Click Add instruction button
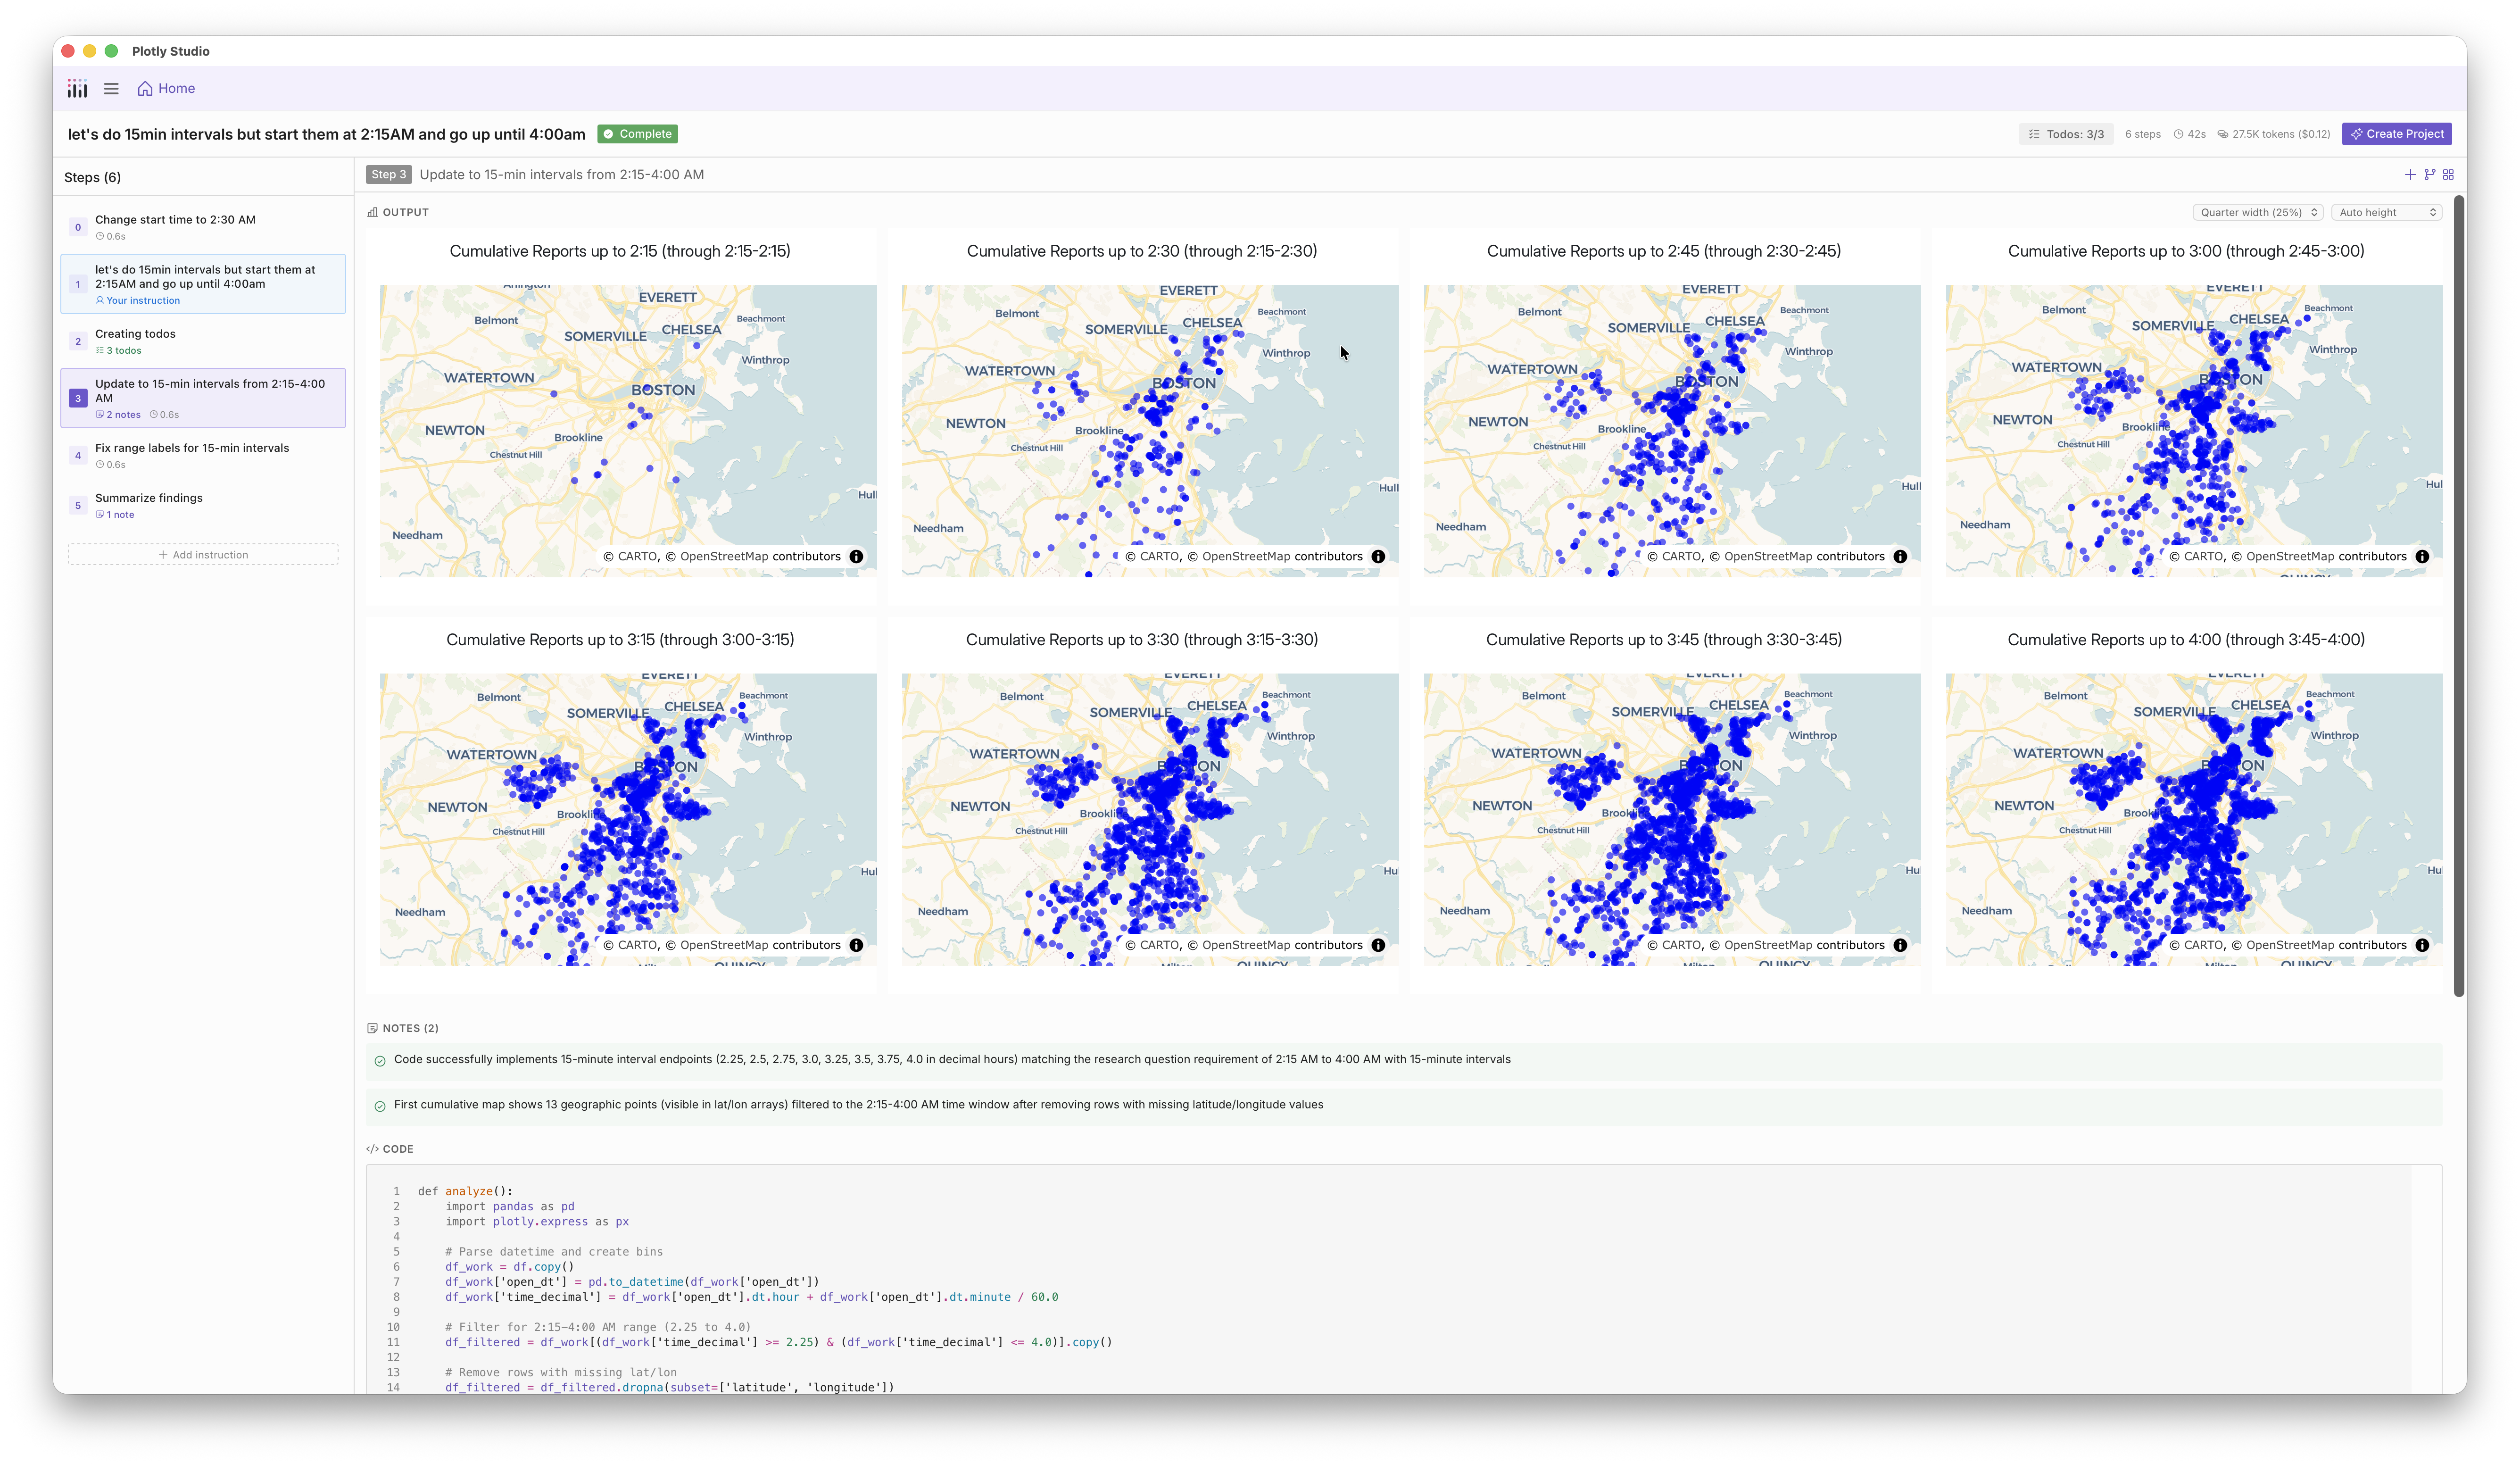2520x1464 pixels. [x=203, y=555]
